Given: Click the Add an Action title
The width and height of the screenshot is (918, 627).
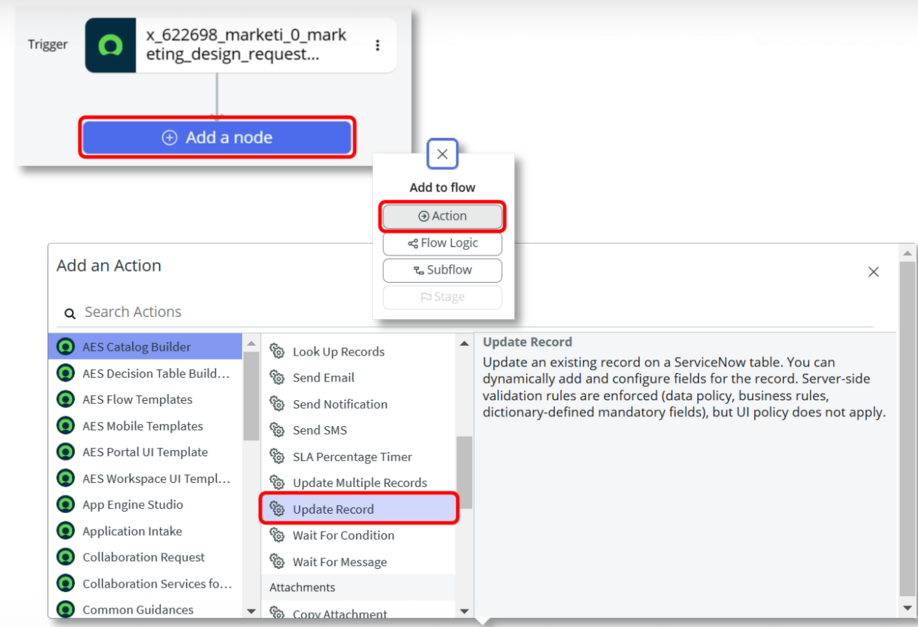Looking at the screenshot, I should pyautogui.click(x=109, y=265).
